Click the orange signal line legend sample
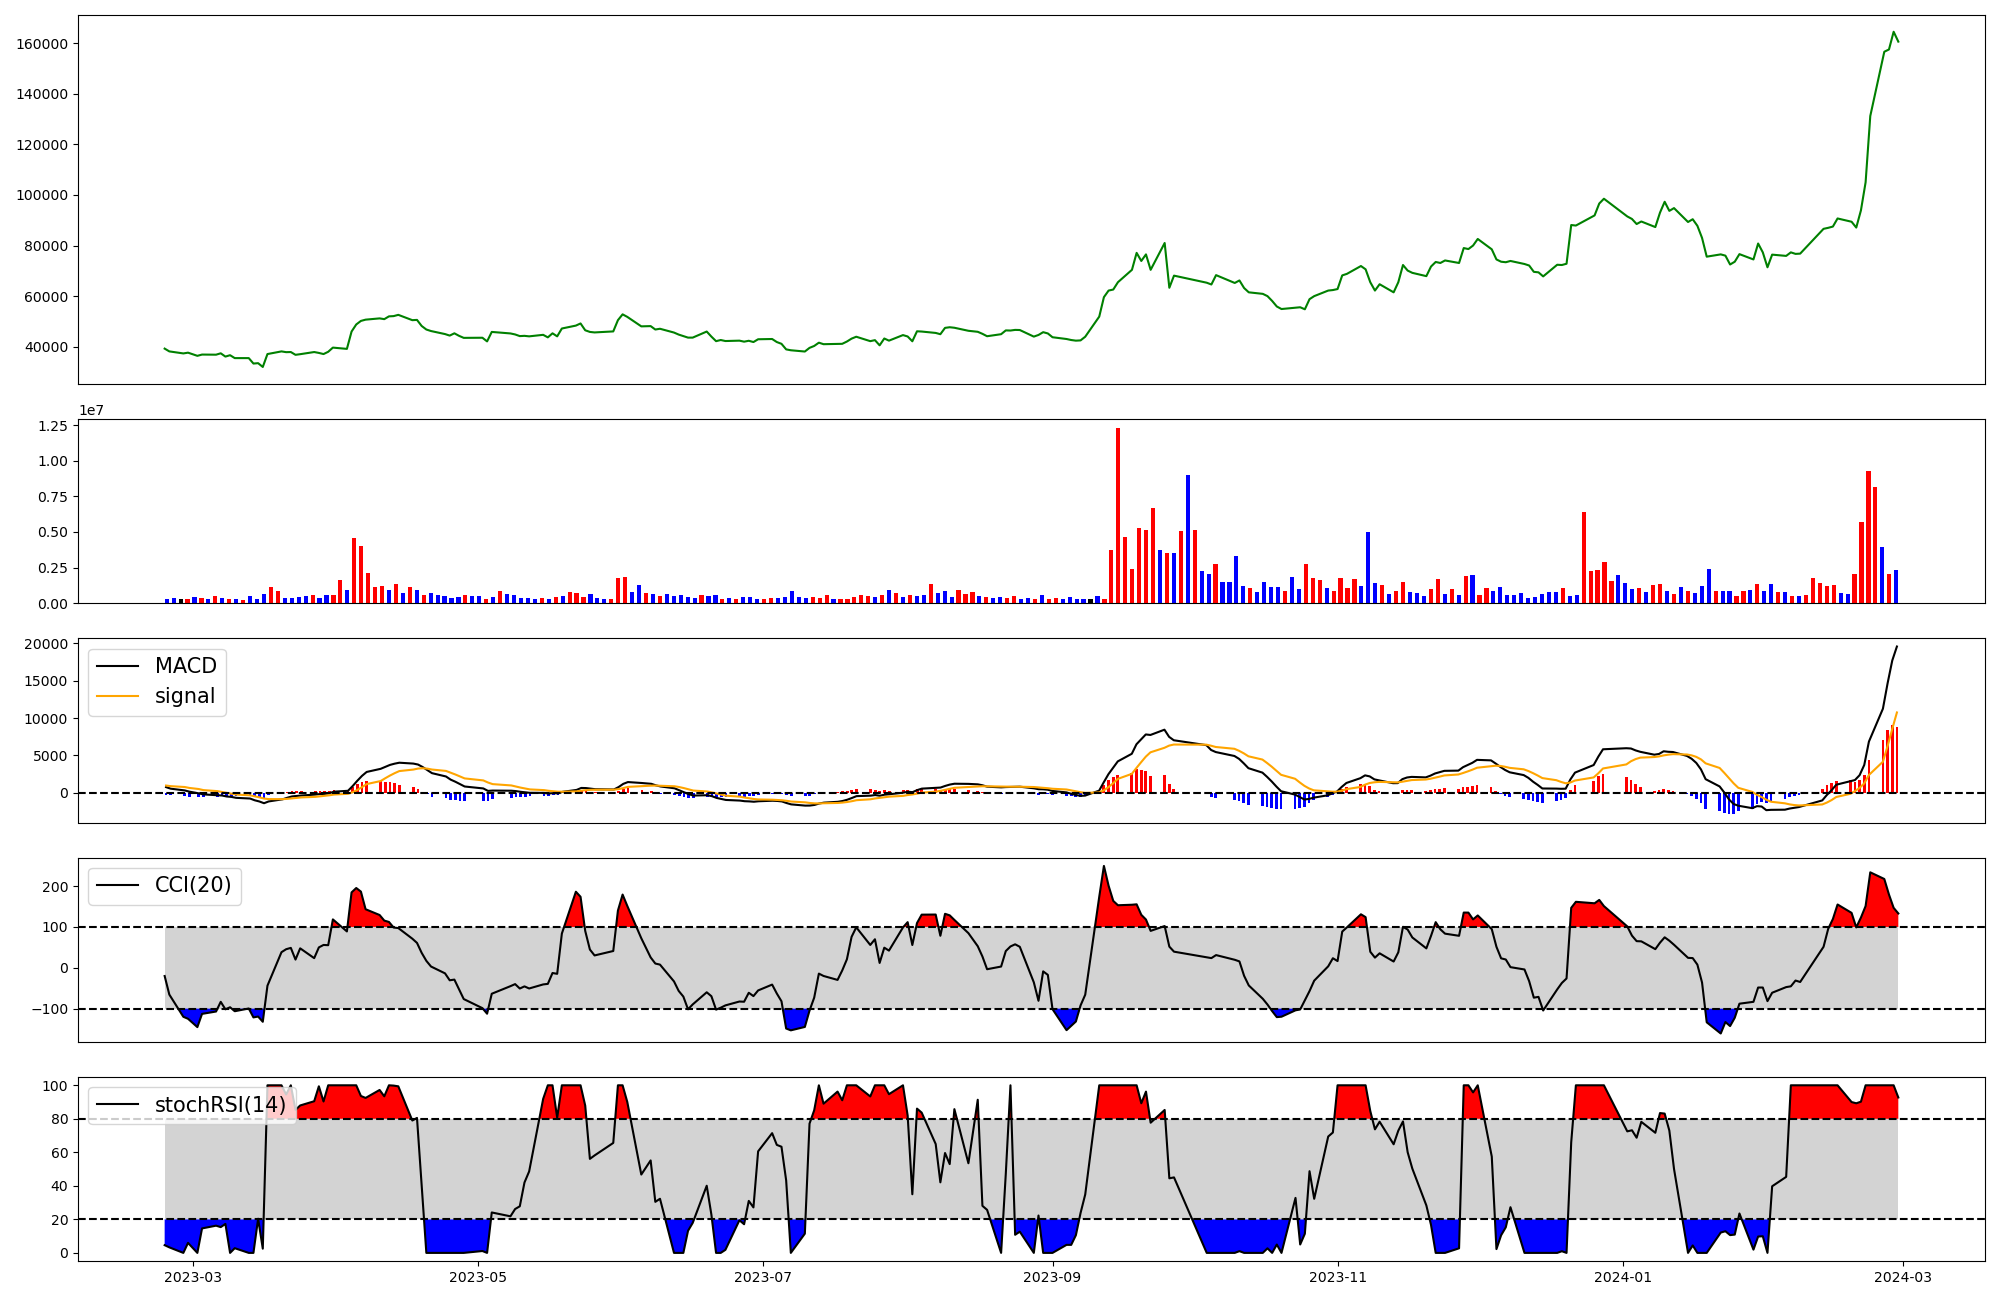 click(x=117, y=696)
